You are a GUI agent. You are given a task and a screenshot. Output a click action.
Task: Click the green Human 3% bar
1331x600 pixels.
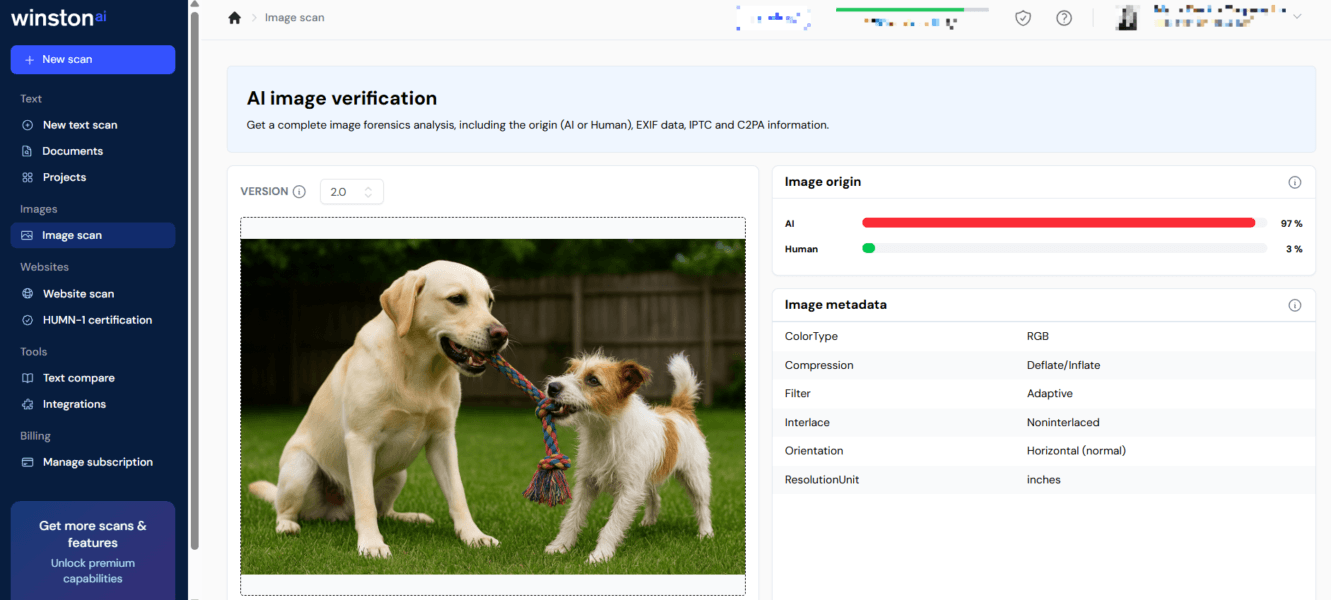[x=869, y=248]
